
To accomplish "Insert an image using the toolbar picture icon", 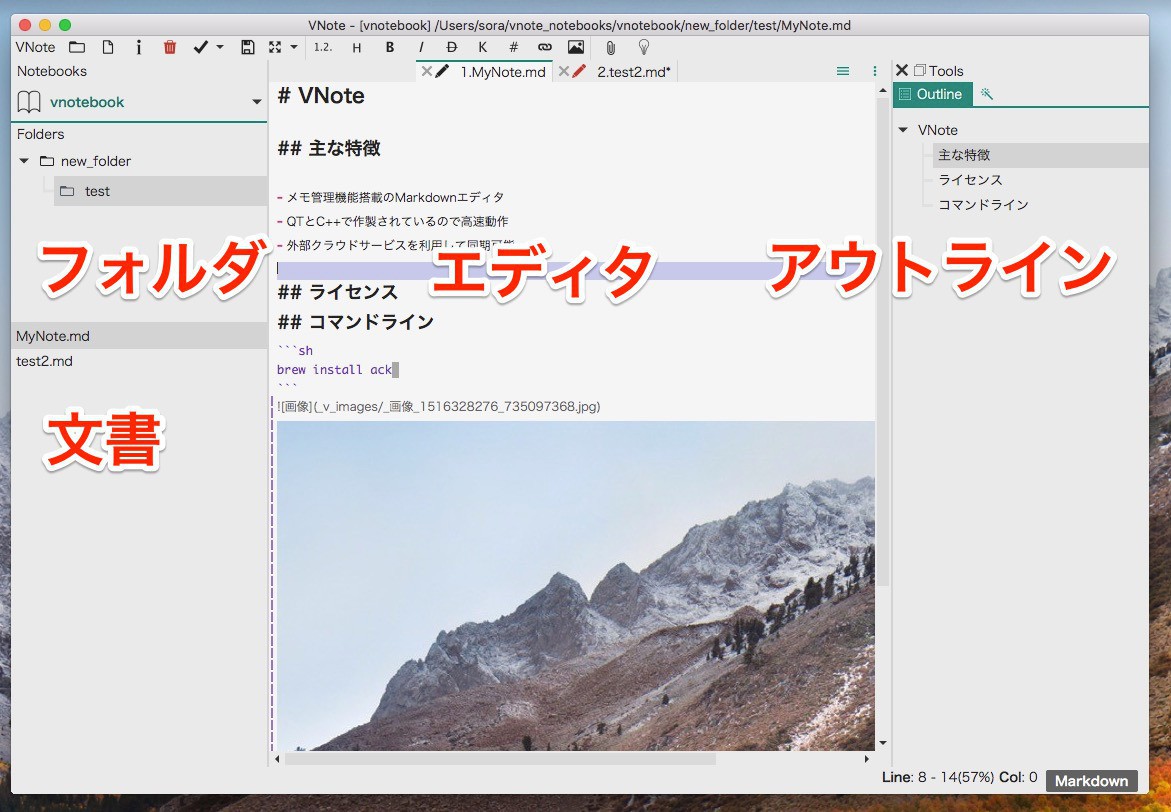I will coord(575,47).
